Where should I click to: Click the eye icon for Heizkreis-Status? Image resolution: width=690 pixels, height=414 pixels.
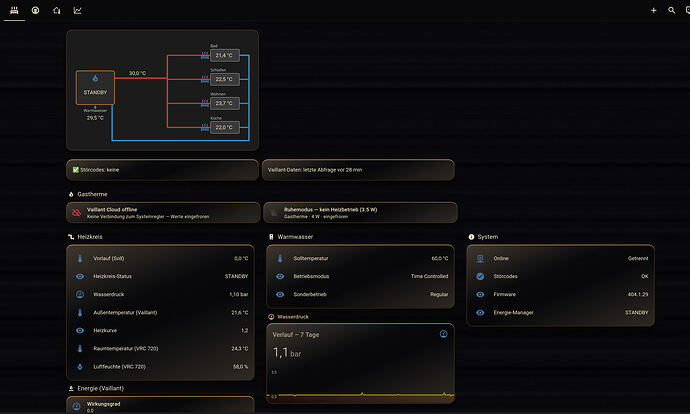[x=80, y=276]
